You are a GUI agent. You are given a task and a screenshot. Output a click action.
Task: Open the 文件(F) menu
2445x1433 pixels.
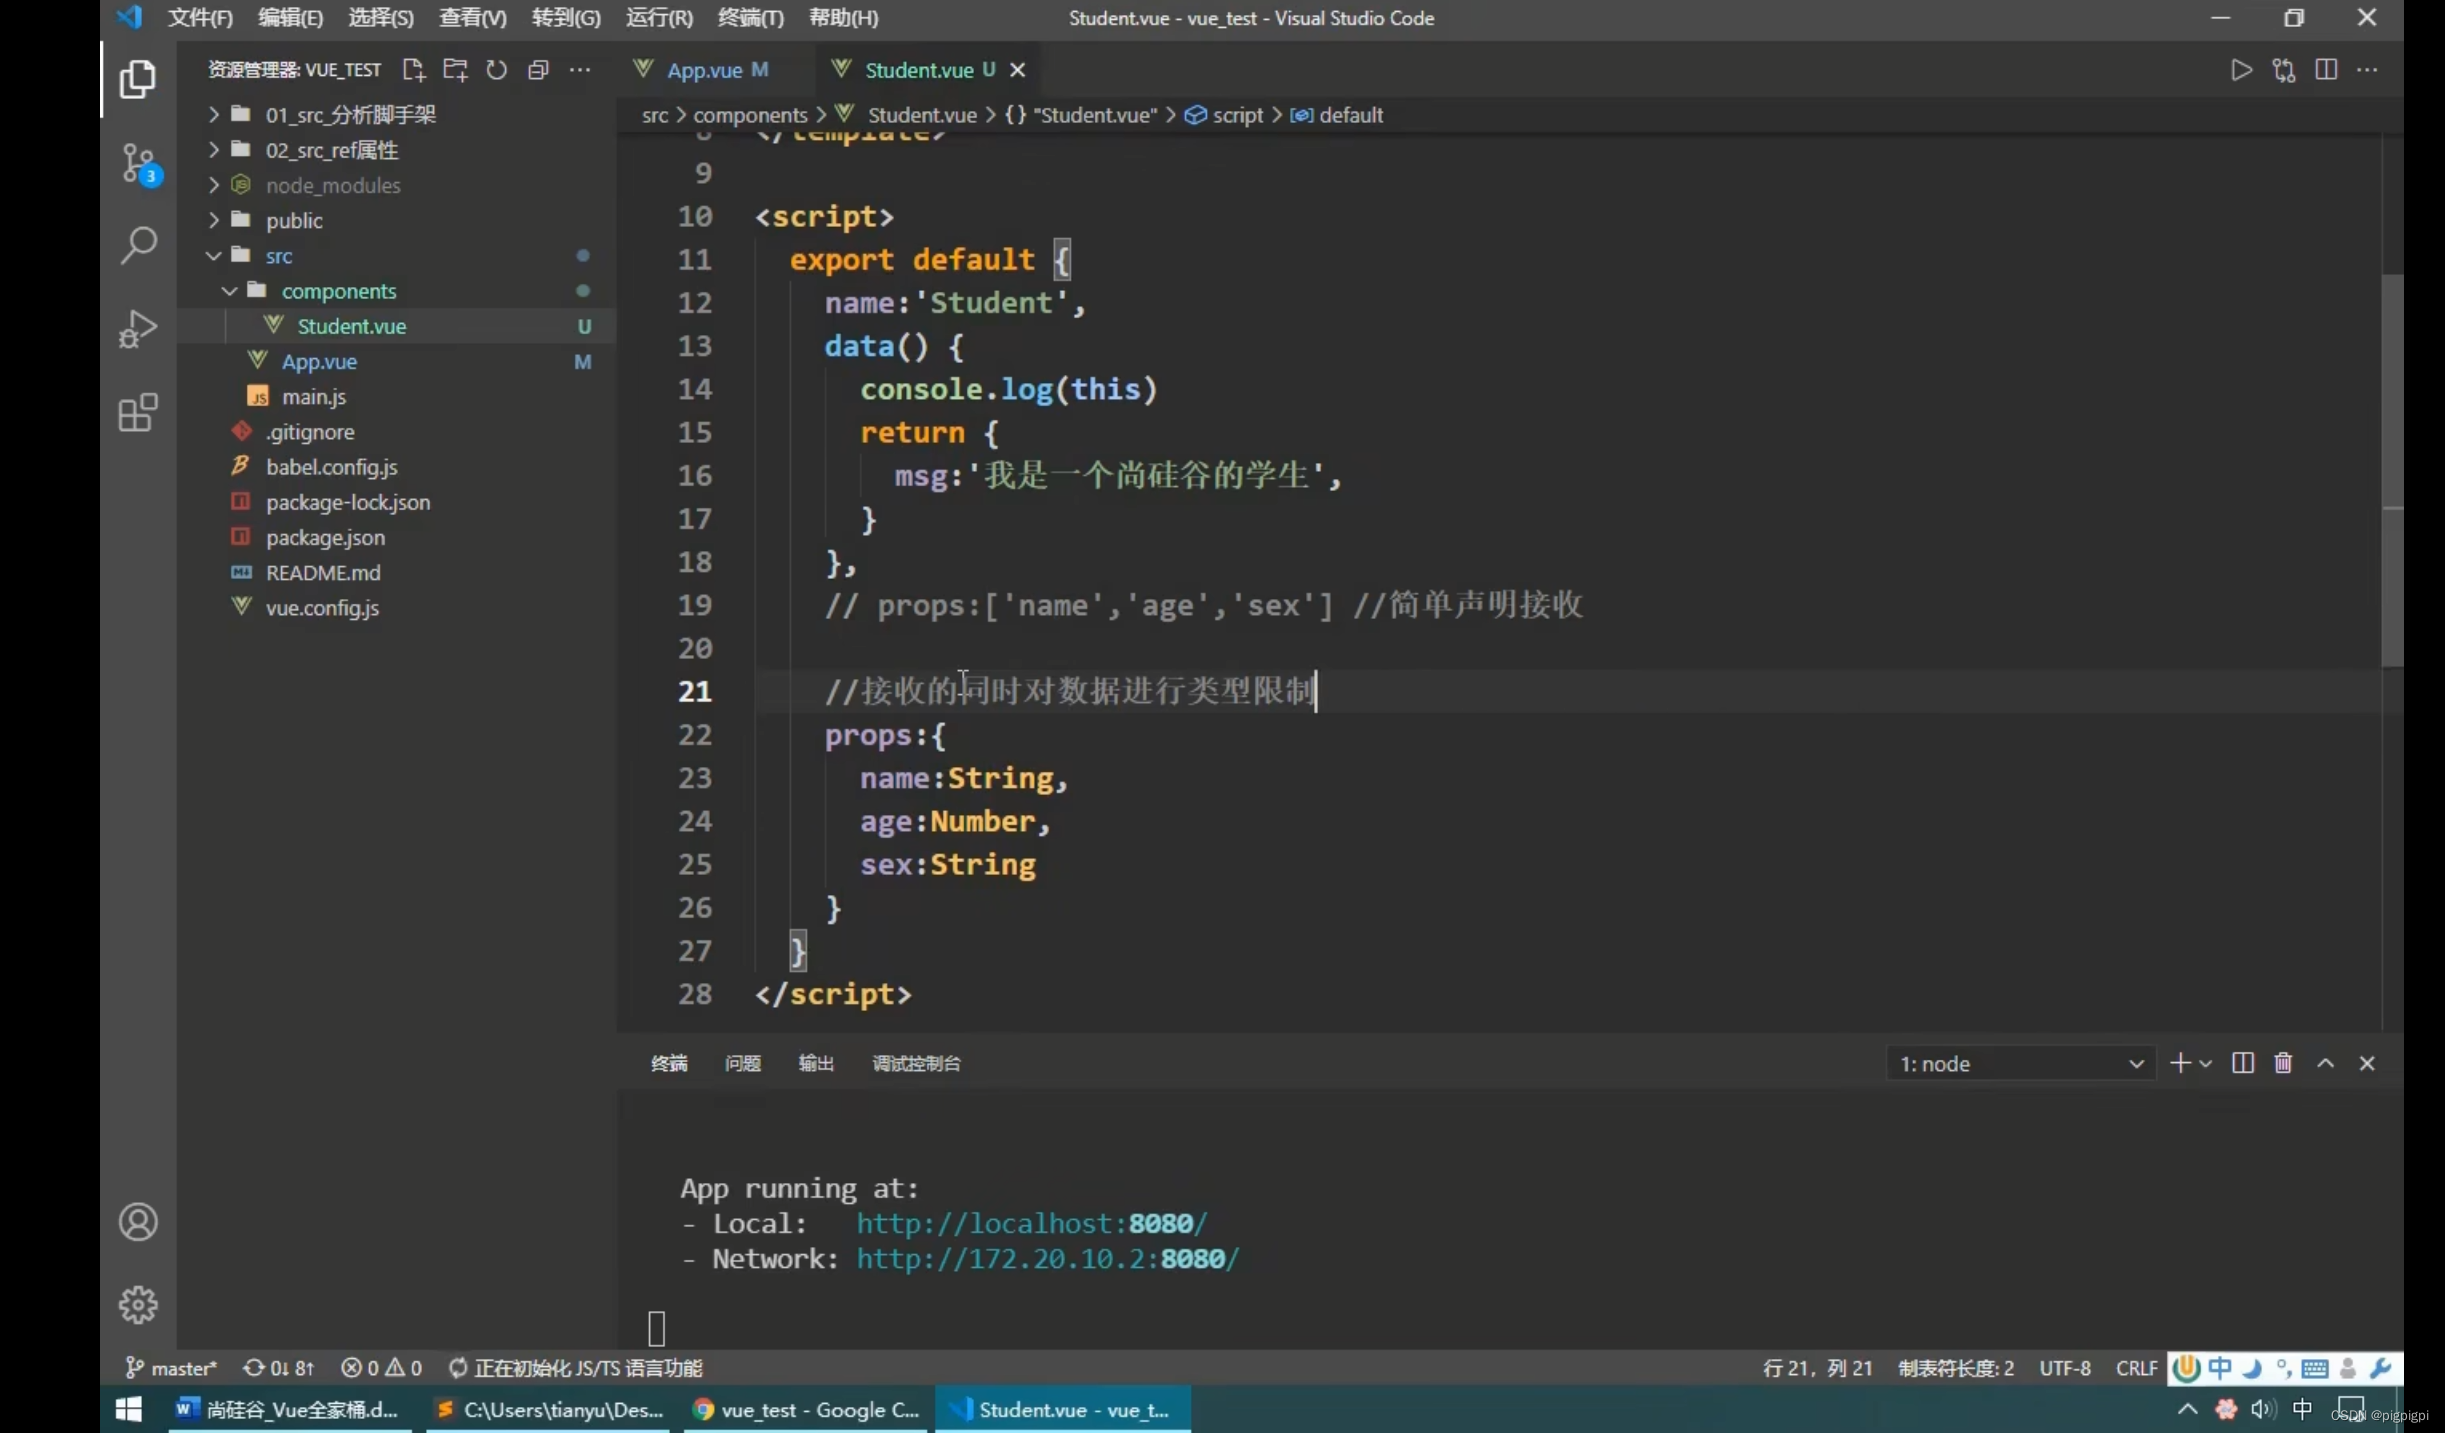click(x=200, y=18)
